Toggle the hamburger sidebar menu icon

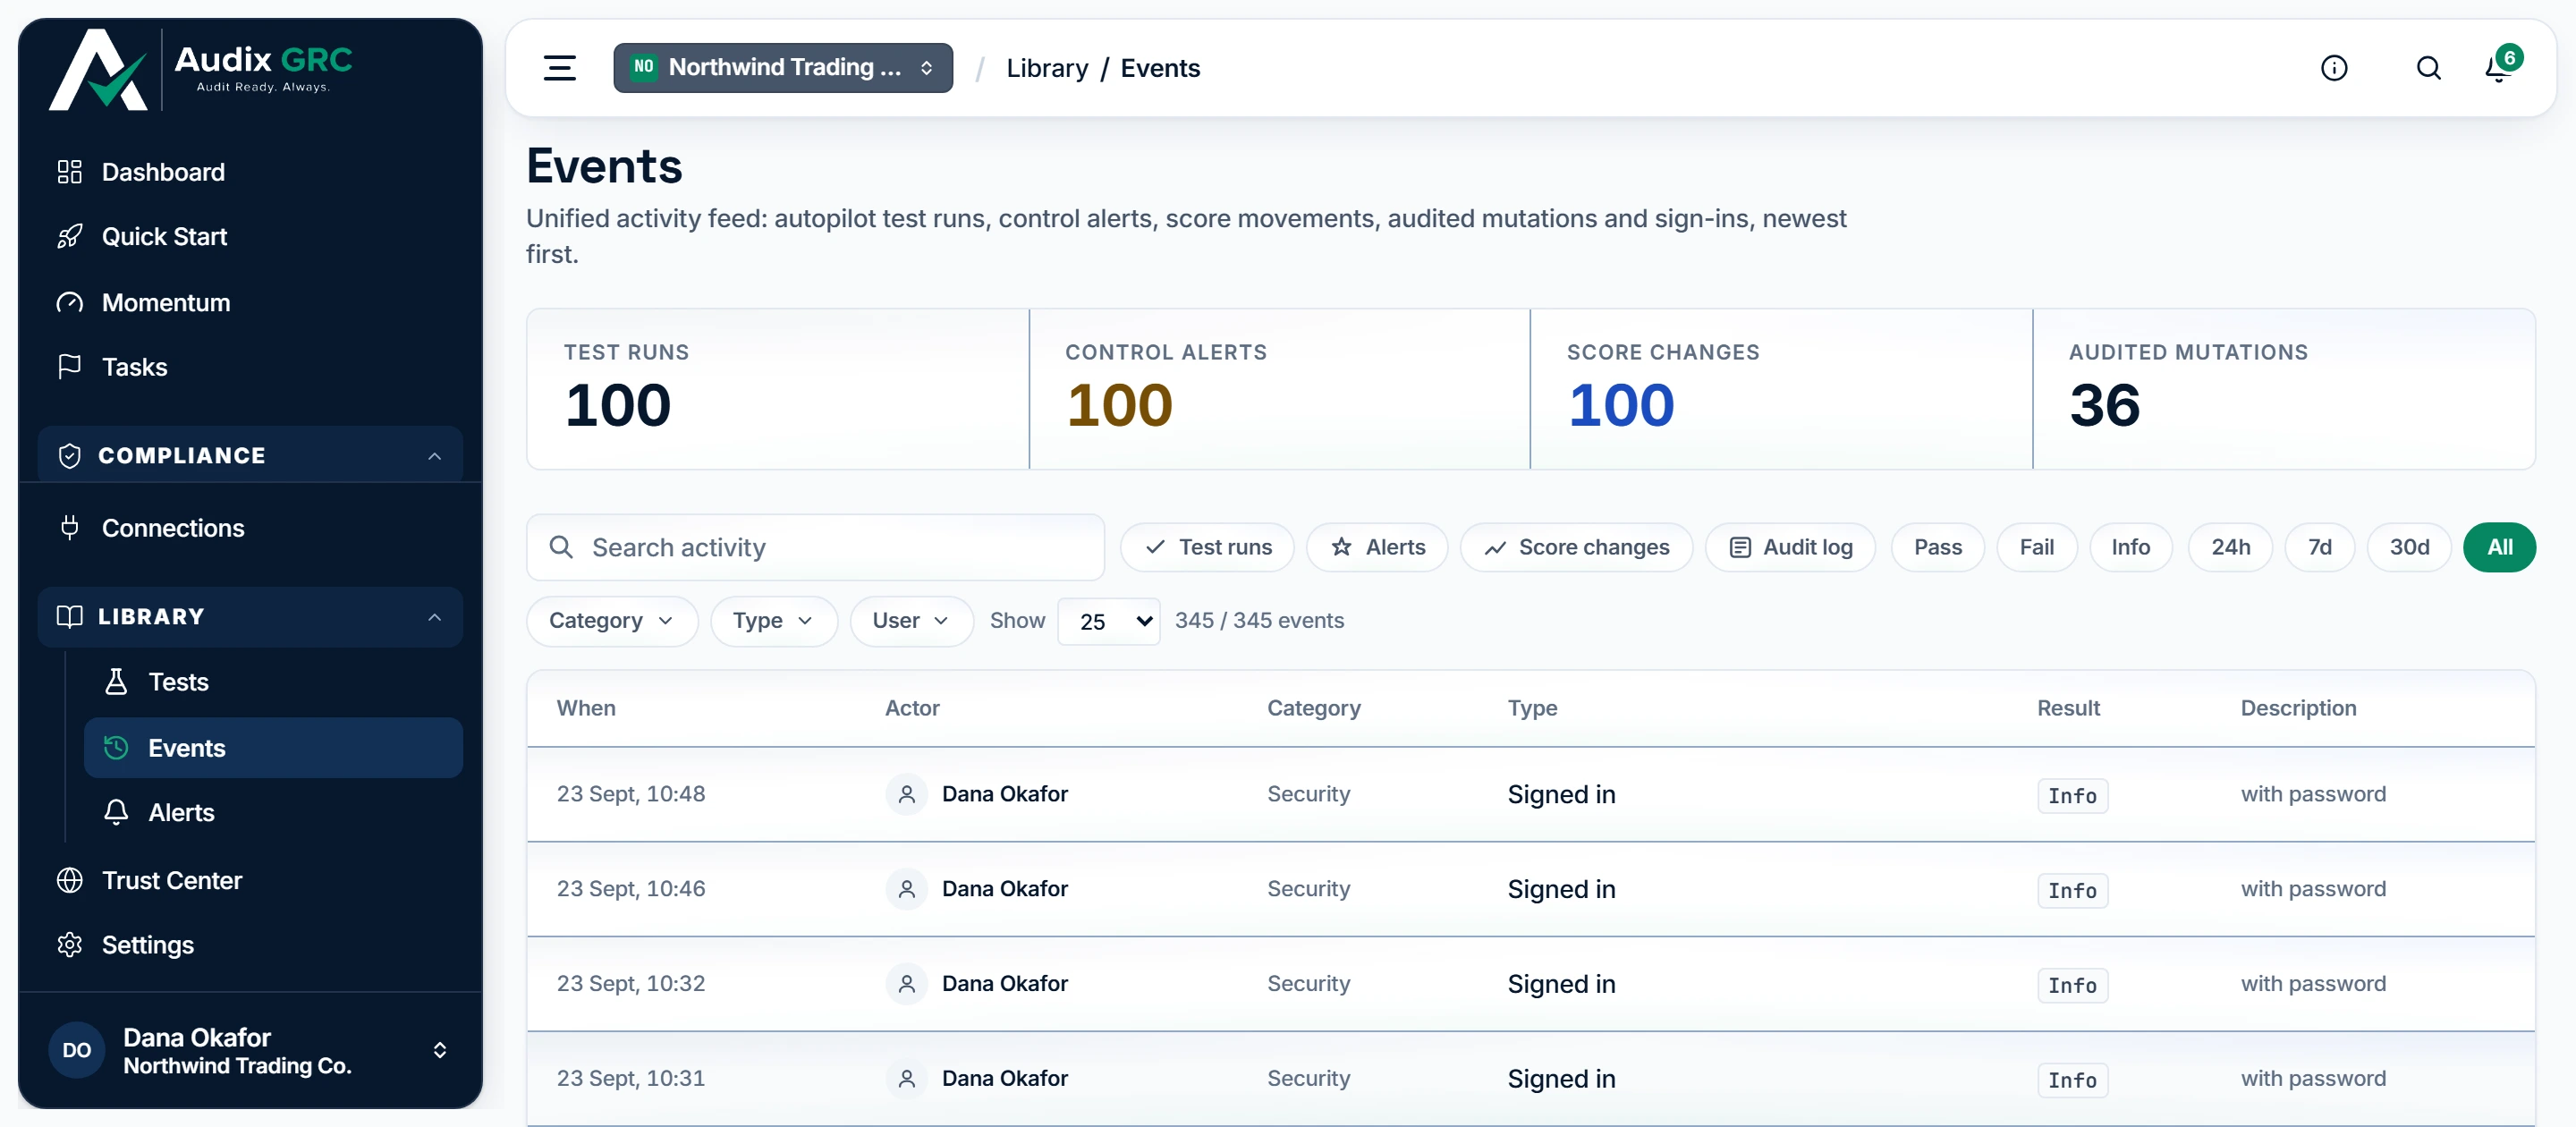tap(559, 68)
